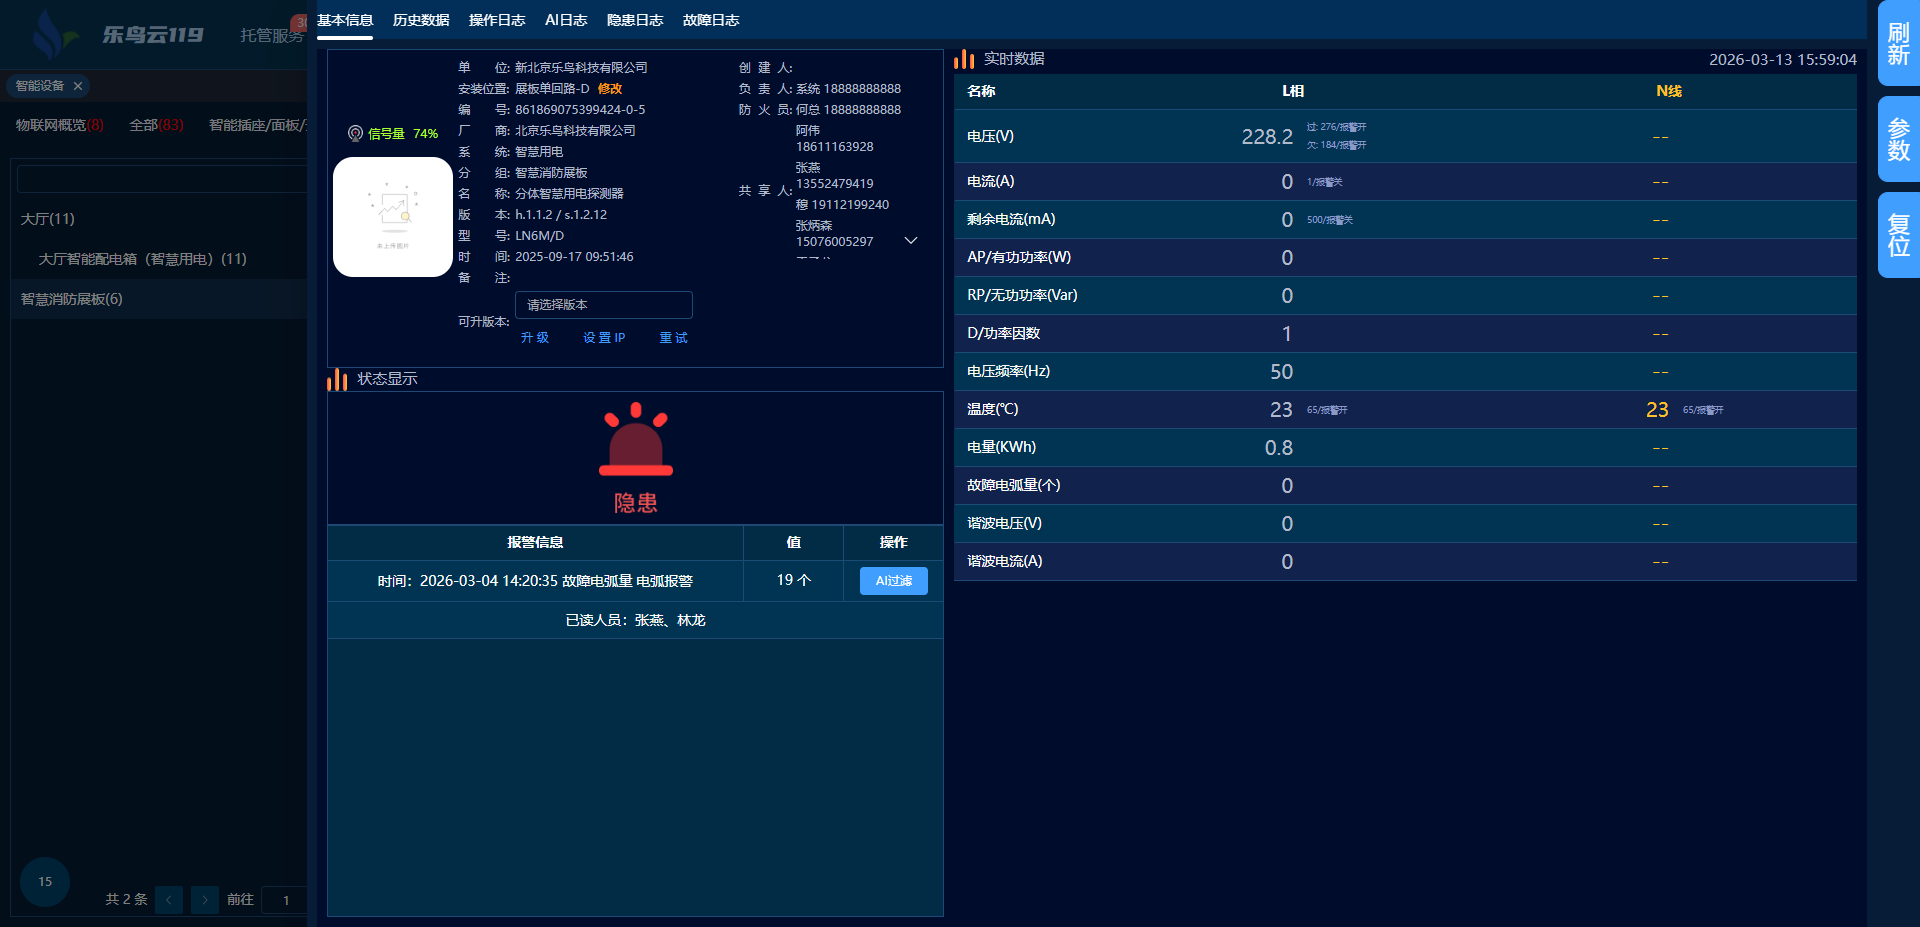The image size is (1920, 927).
Task: Expand the 大厅(11) group
Action: coord(48,219)
